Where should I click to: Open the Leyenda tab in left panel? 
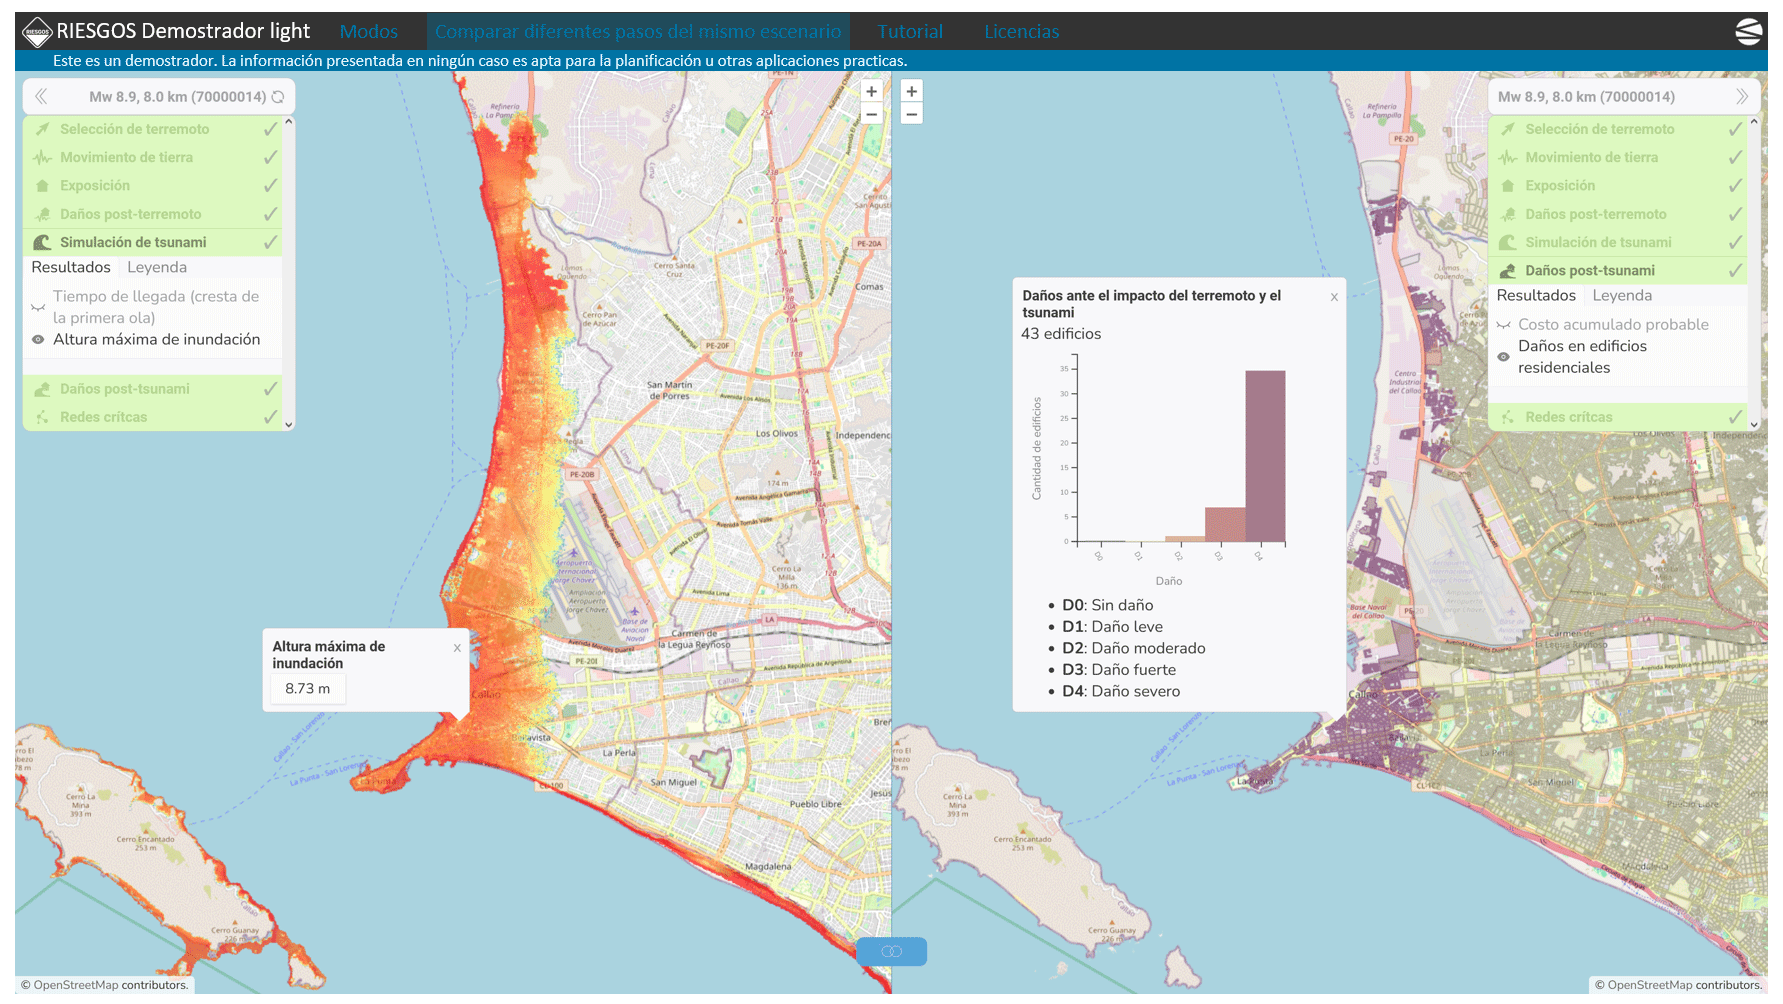click(x=157, y=267)
